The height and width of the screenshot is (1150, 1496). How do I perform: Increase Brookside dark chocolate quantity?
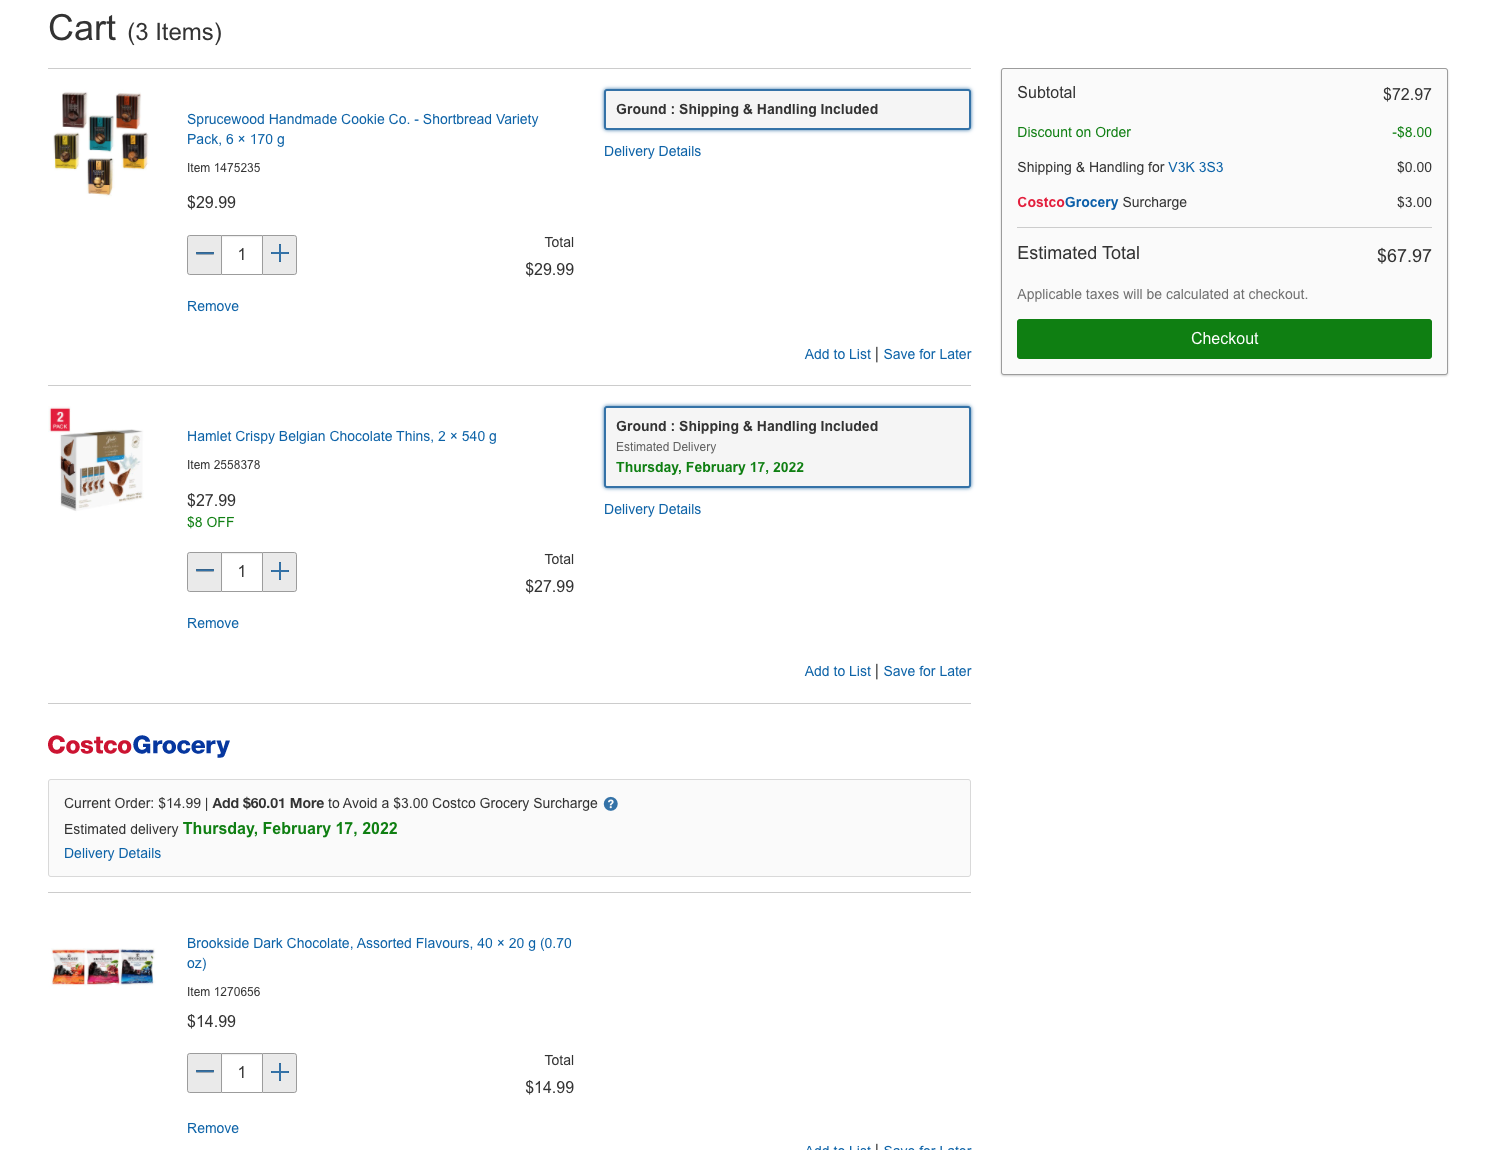(280, 1073)
